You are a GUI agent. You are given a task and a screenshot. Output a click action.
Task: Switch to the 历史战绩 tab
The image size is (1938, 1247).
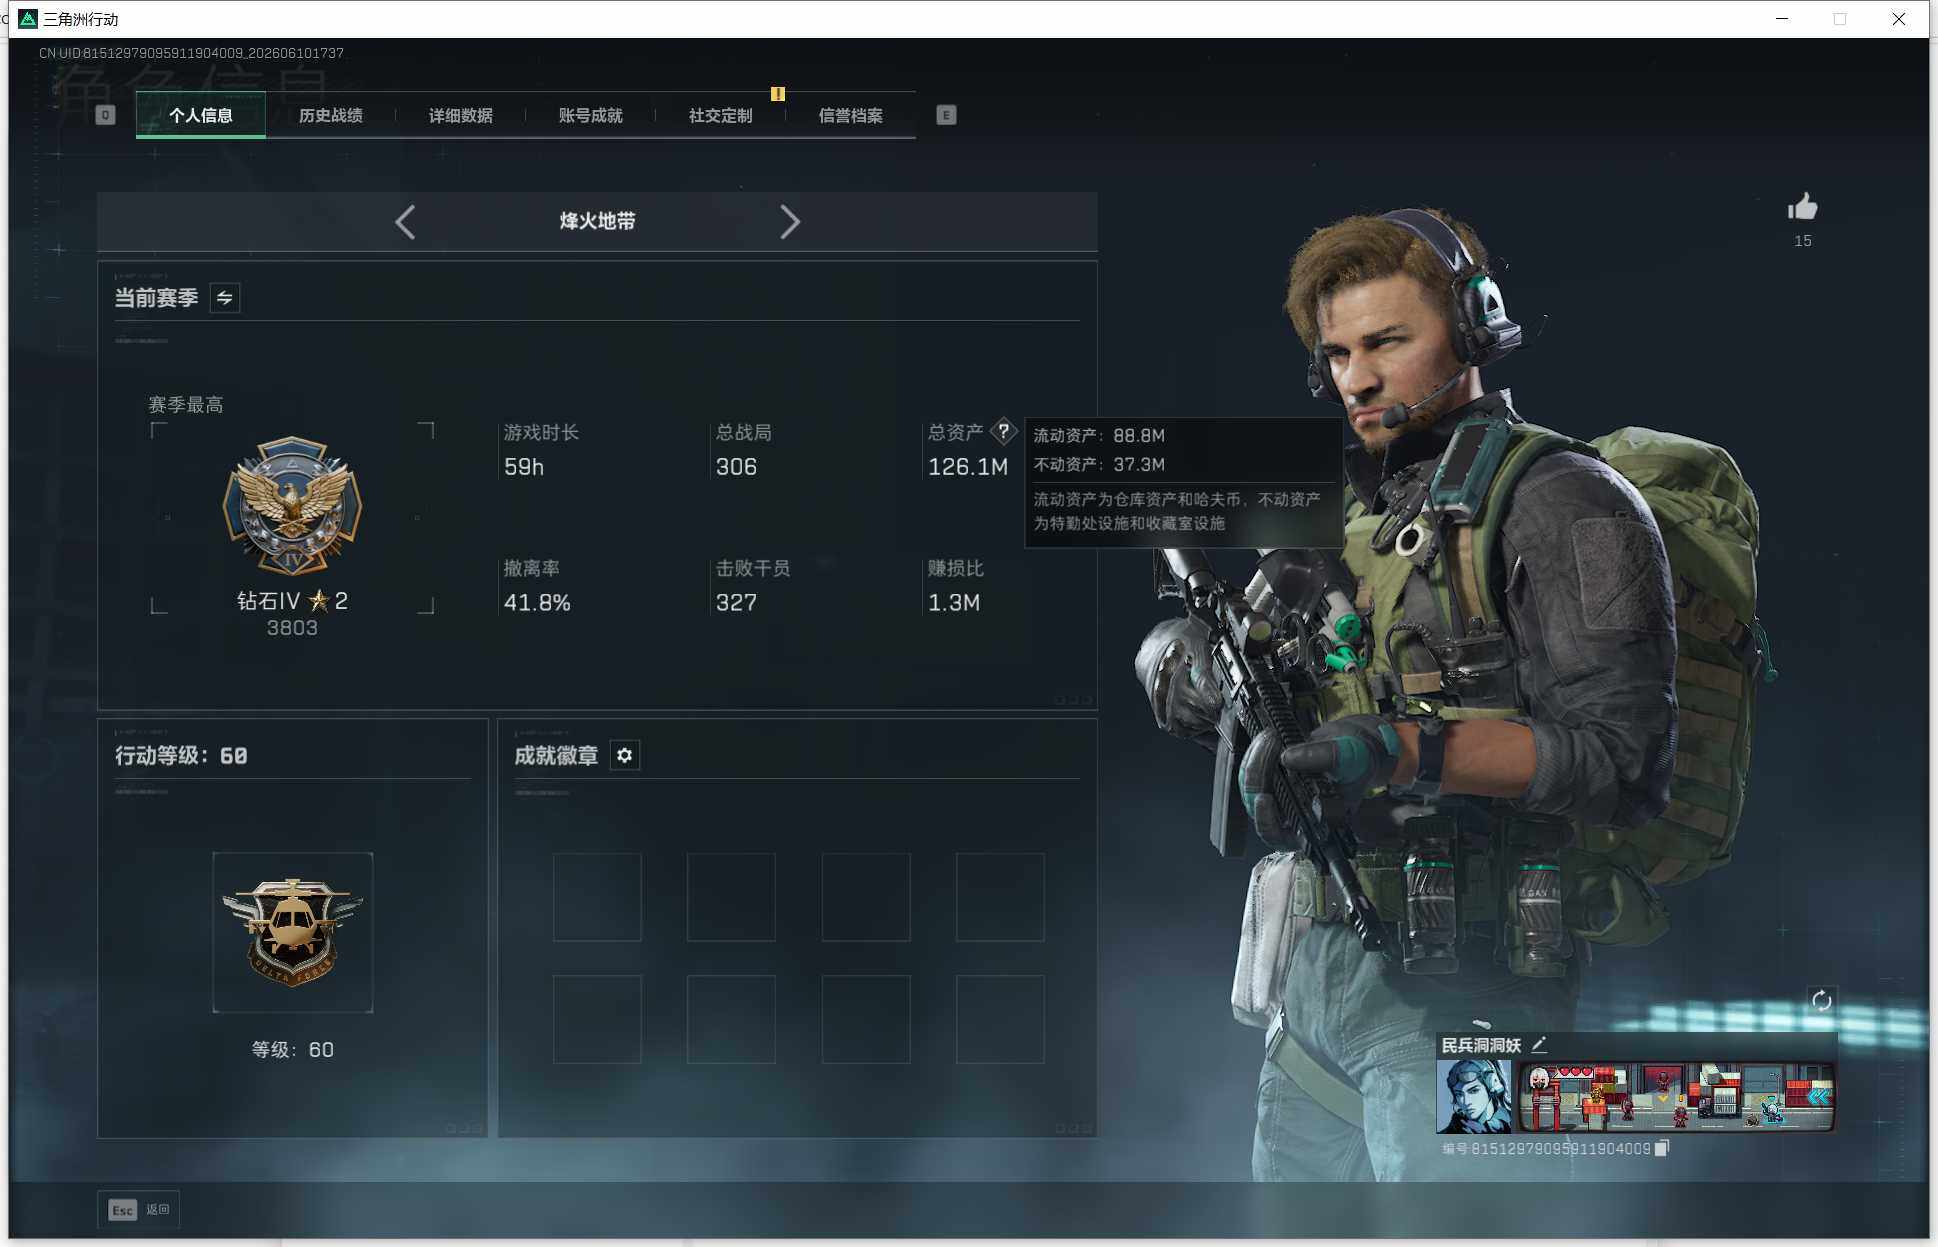click(331, 115)
